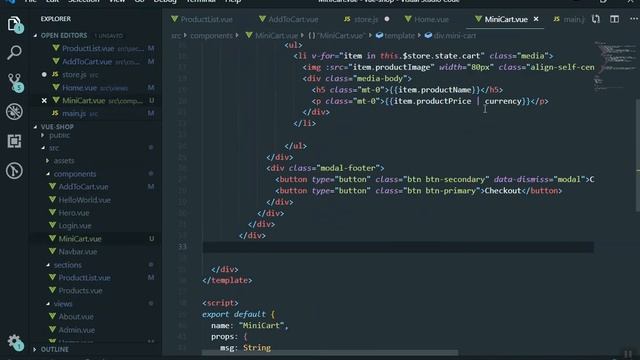The image size is (640, 360).
Task: Place cursor on the empty line 33
Action: (x=398, y=247)
